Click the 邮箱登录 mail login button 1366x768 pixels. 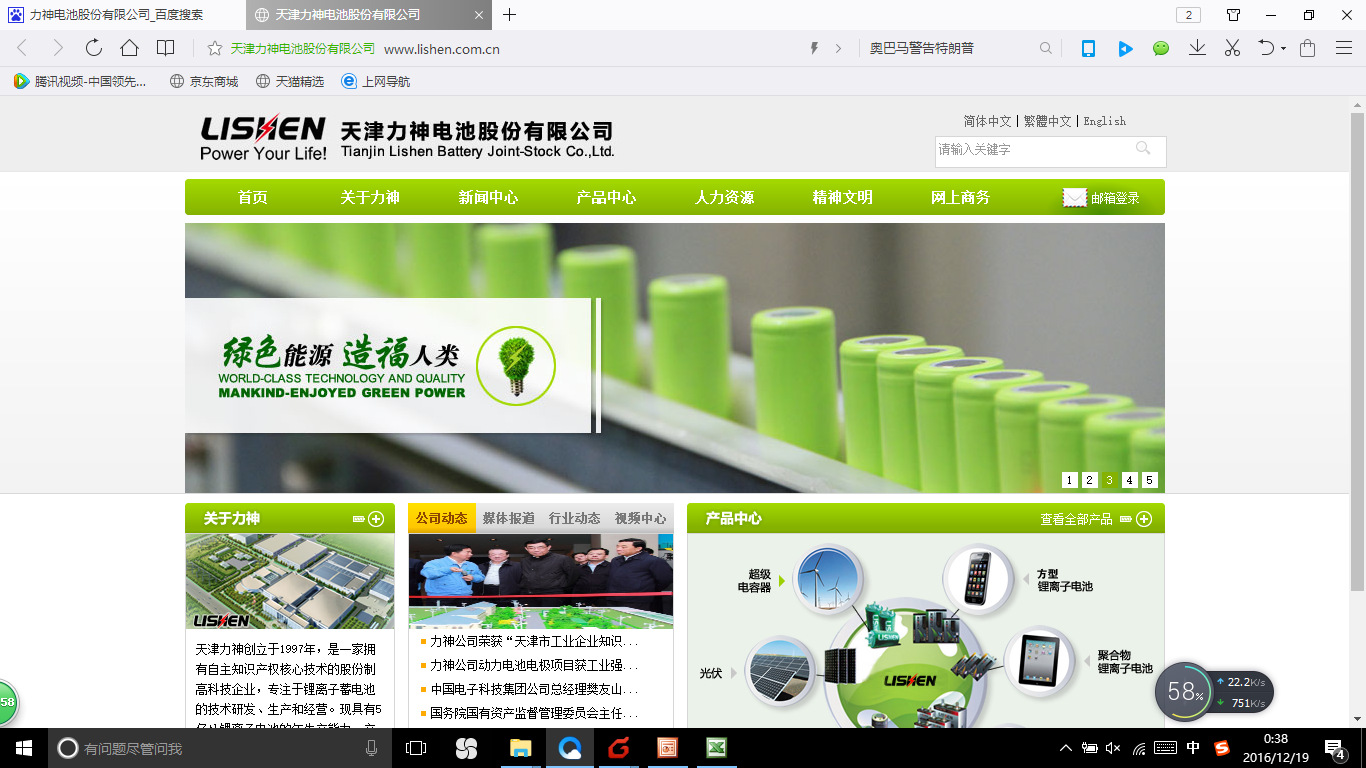coord(1101,198)
